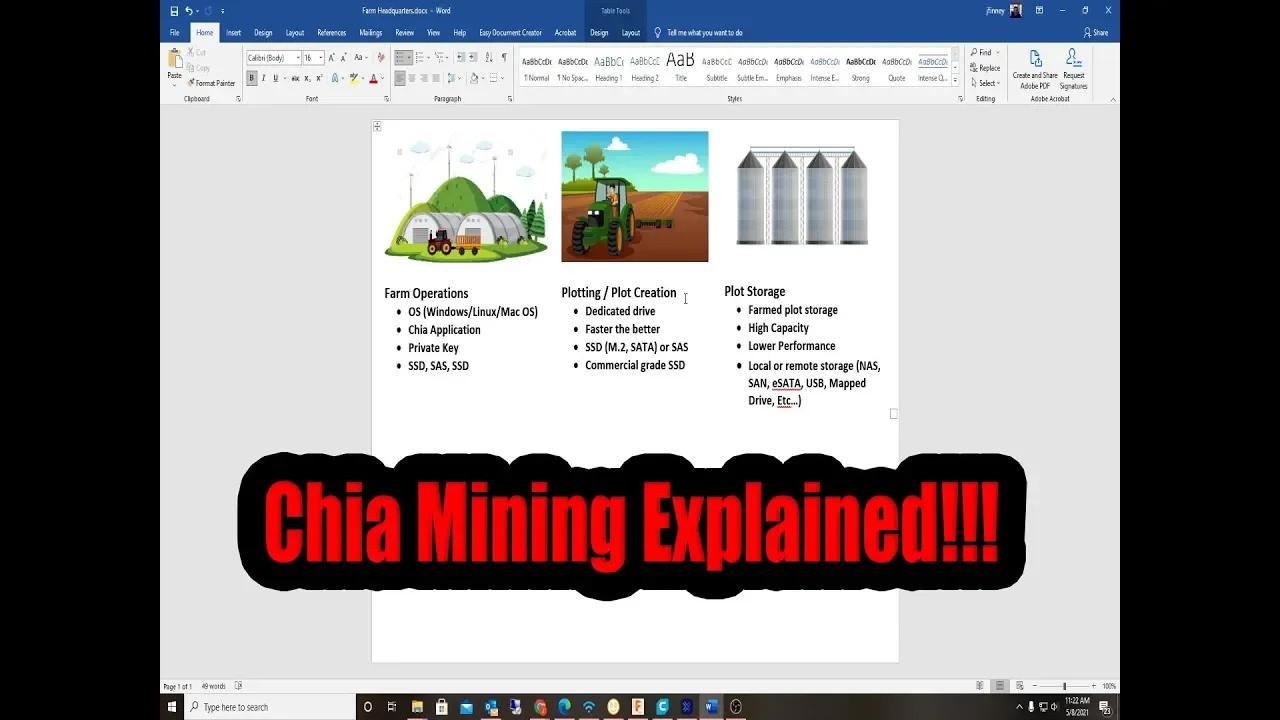Open the Mailings ribbon tab
Image resolution: width=1280 pixels, height=720 pixels.
coord(371,32)
